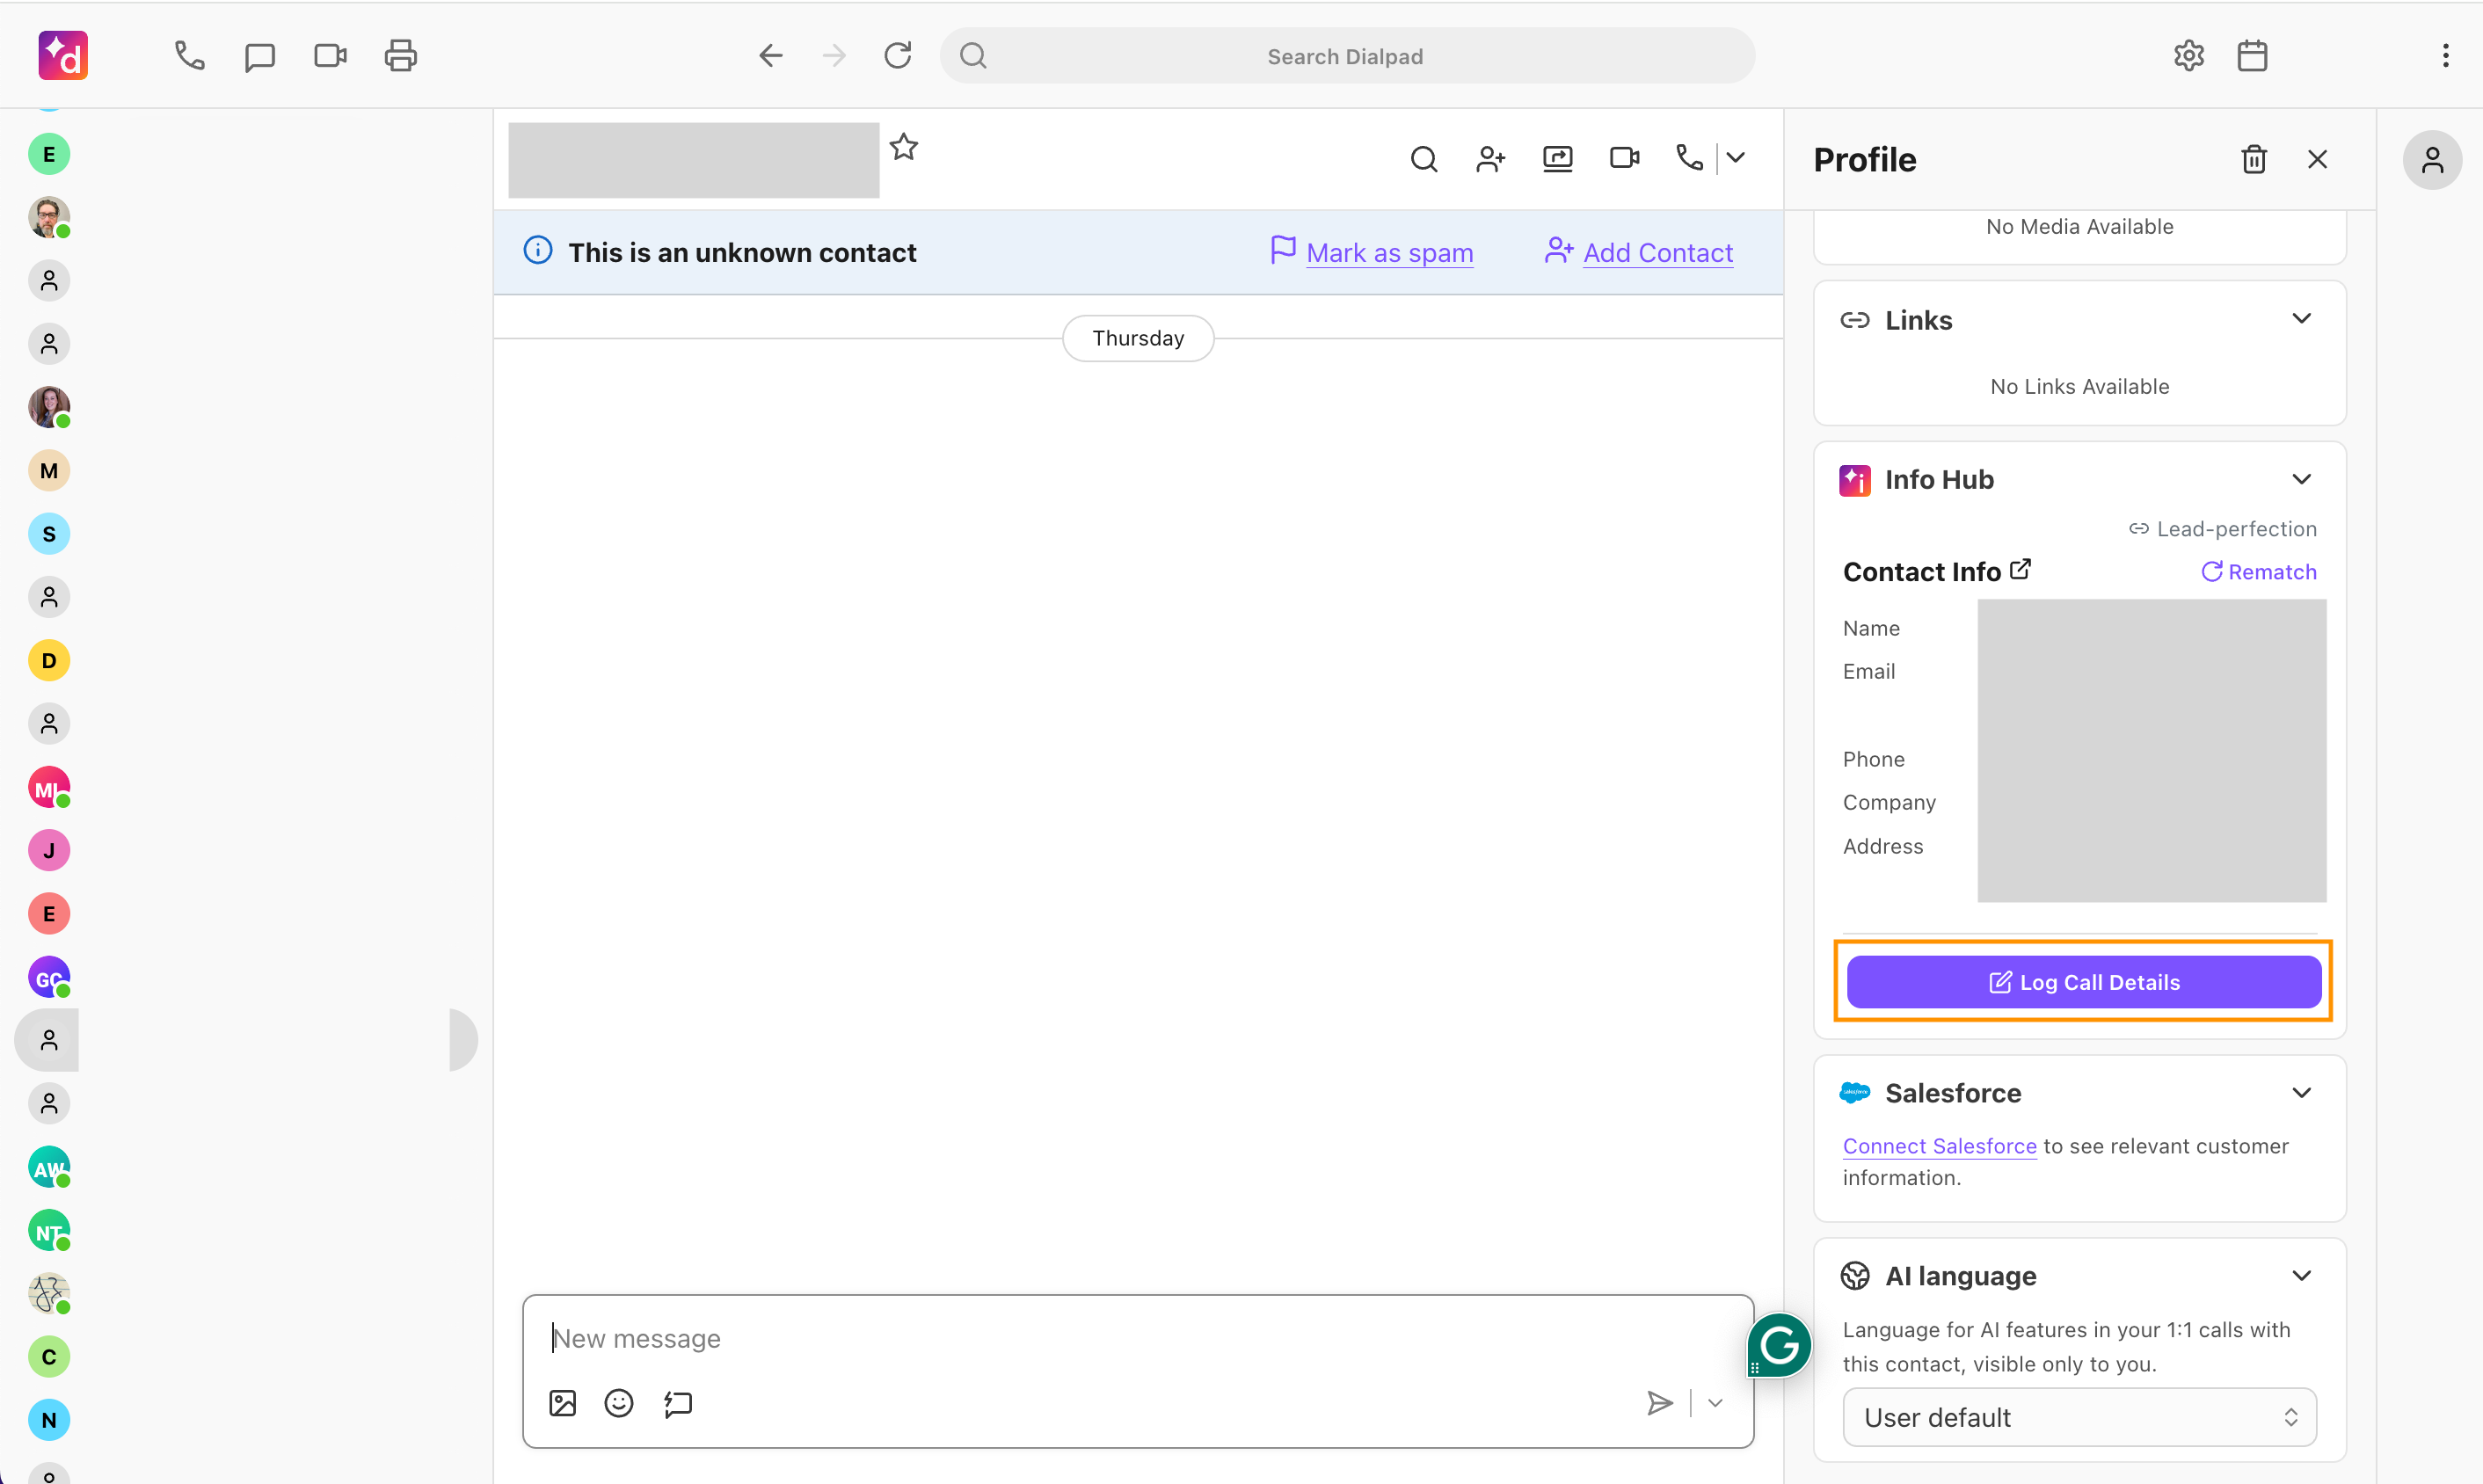2483x1484 pixels.
Task: Click Mark as spam link
Action: 1390,253
